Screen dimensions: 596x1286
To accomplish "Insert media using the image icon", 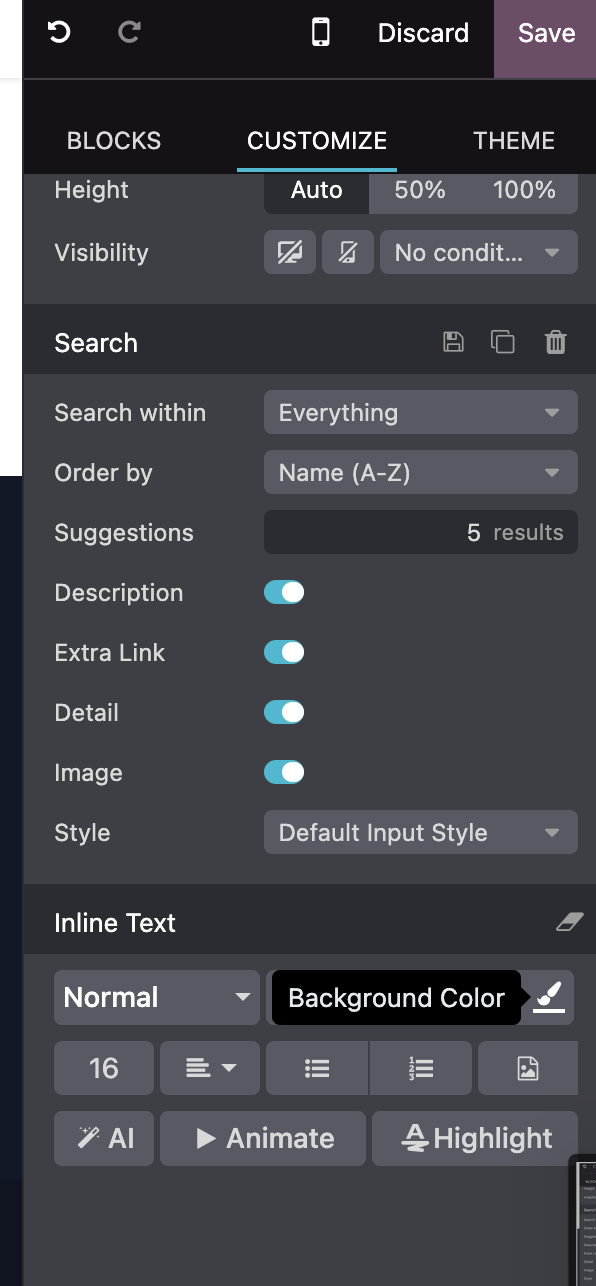I will coord(528,1068).
